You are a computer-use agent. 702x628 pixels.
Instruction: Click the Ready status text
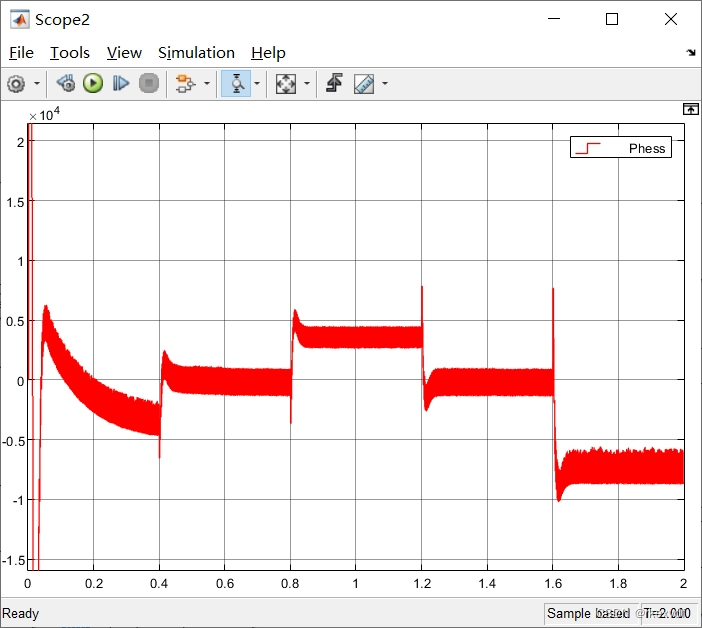point(21,613)
